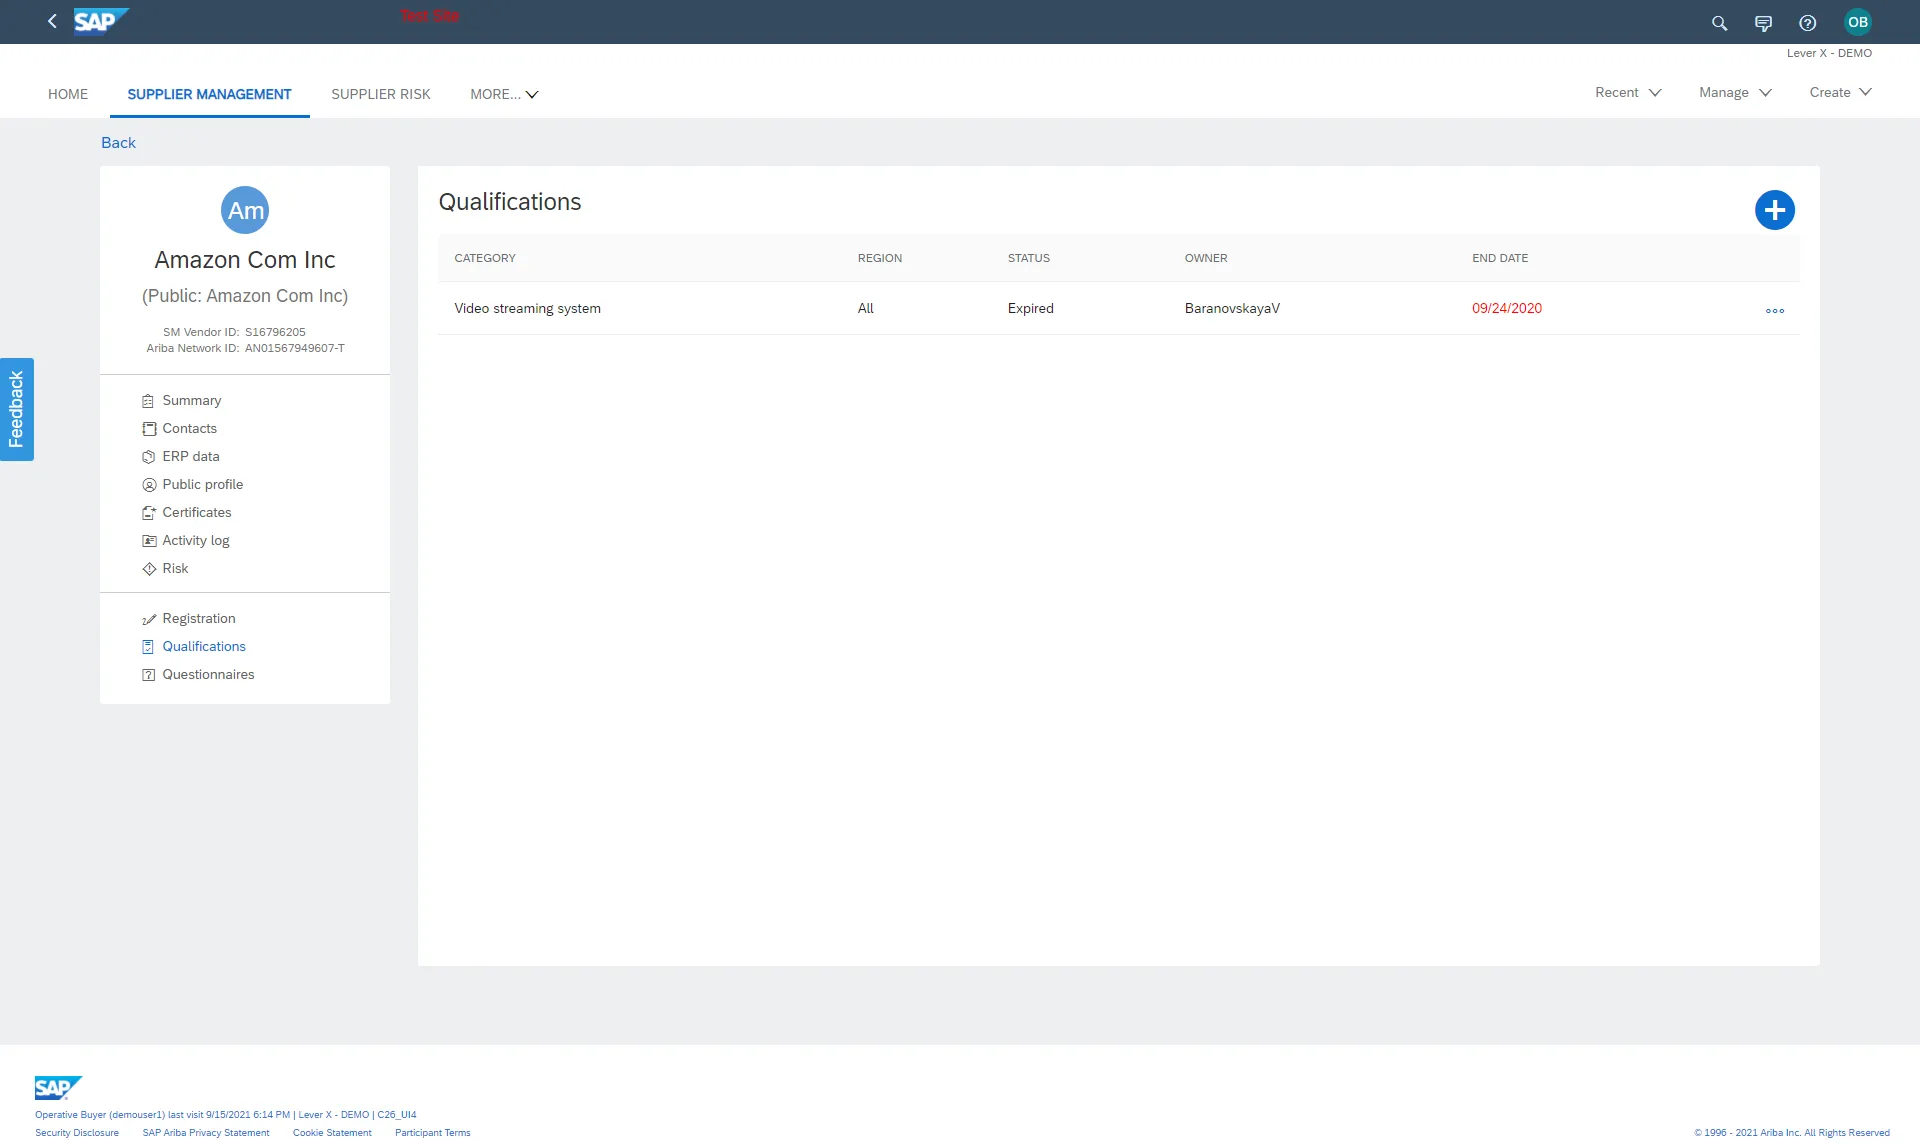Click the Public profile sidebar item
The width and height of the screenshot is (1920, 1143).
tap(201, 484)
